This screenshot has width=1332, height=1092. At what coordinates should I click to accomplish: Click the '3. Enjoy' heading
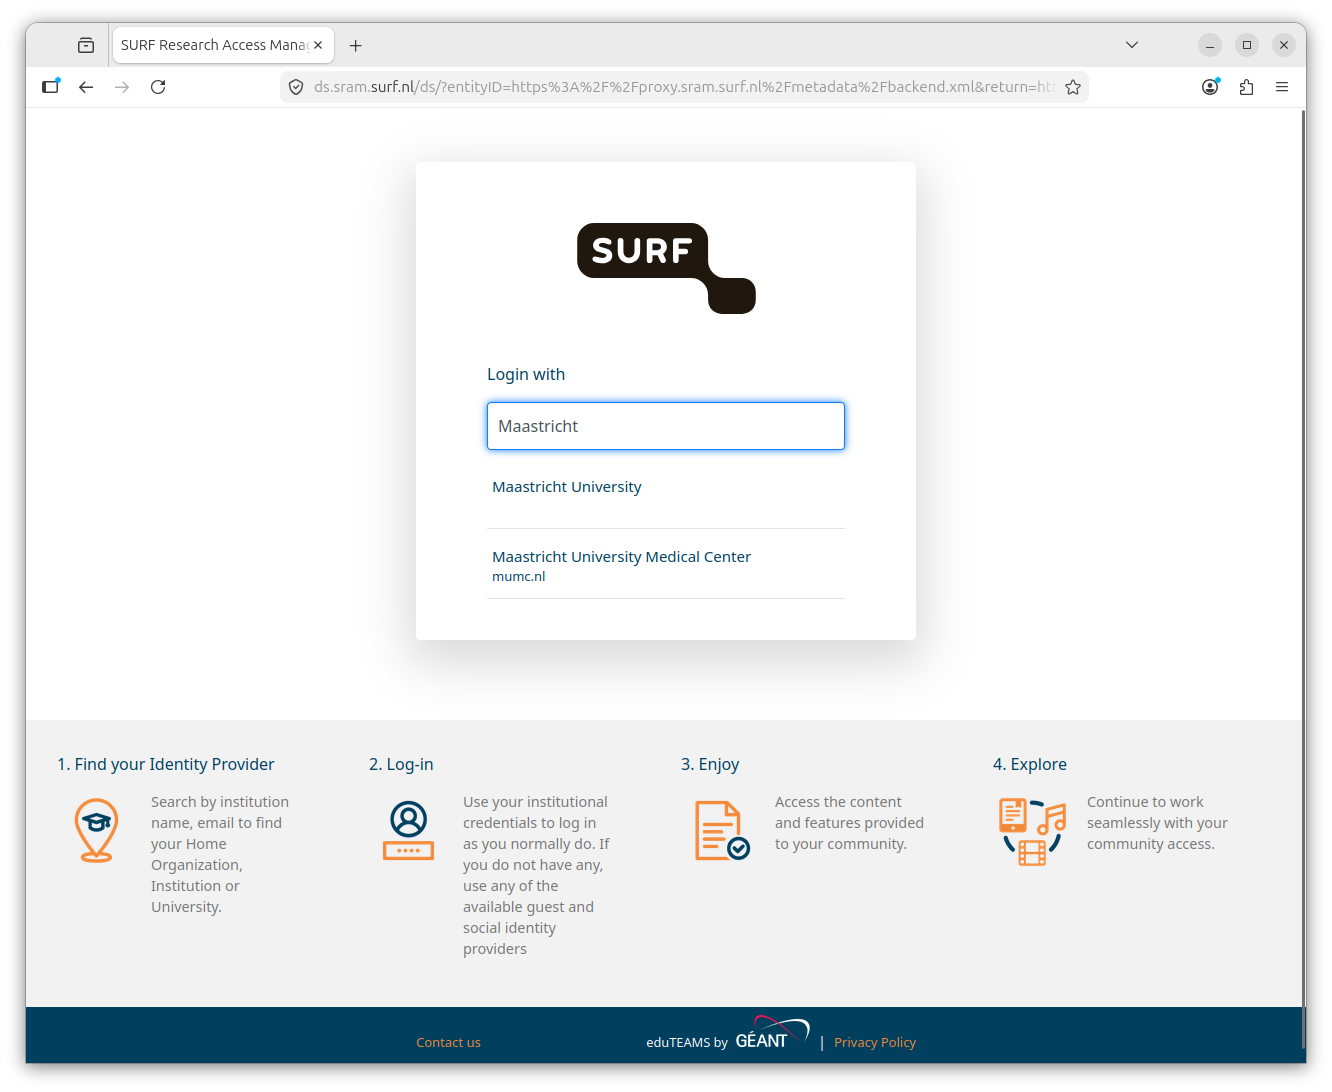[x=710, y=764]
